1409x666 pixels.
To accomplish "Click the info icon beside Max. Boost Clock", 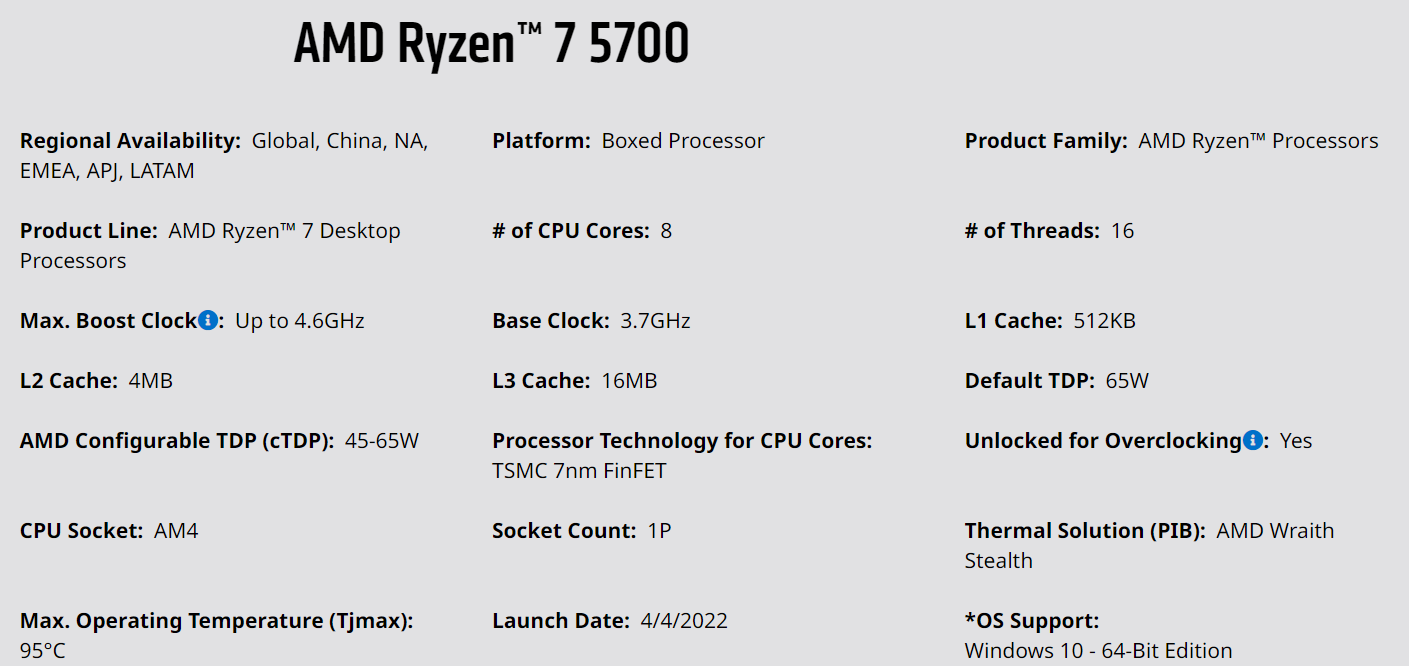I will pos(208,321).
